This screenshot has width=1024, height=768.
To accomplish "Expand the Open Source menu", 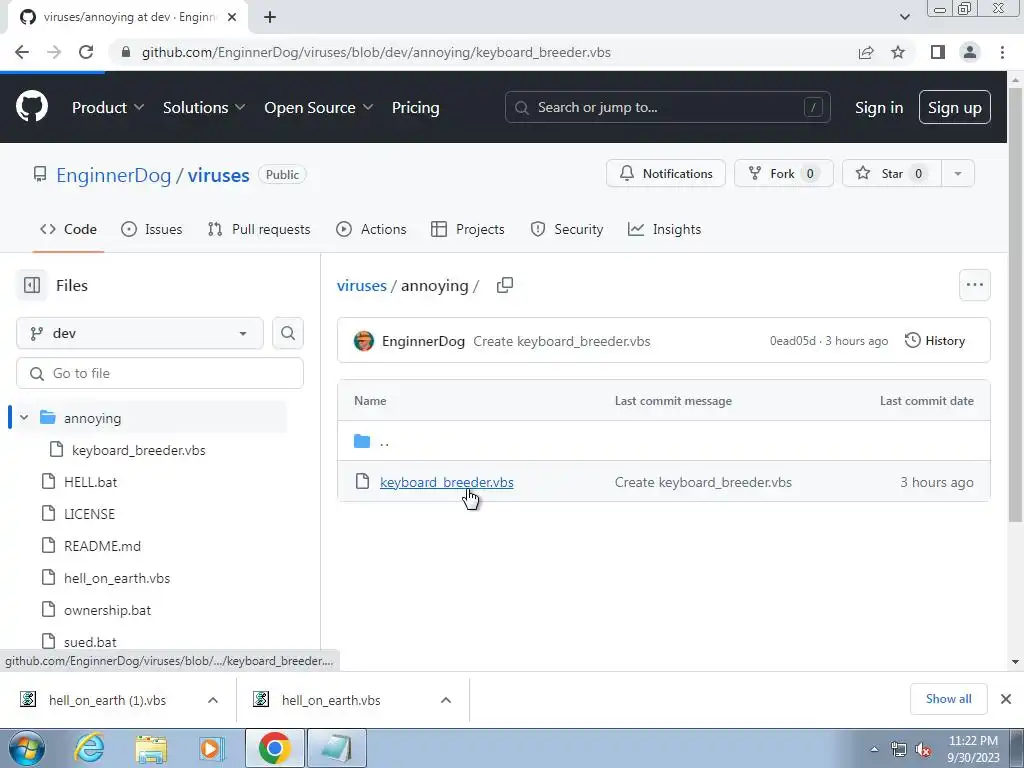I will click(318, 107).
